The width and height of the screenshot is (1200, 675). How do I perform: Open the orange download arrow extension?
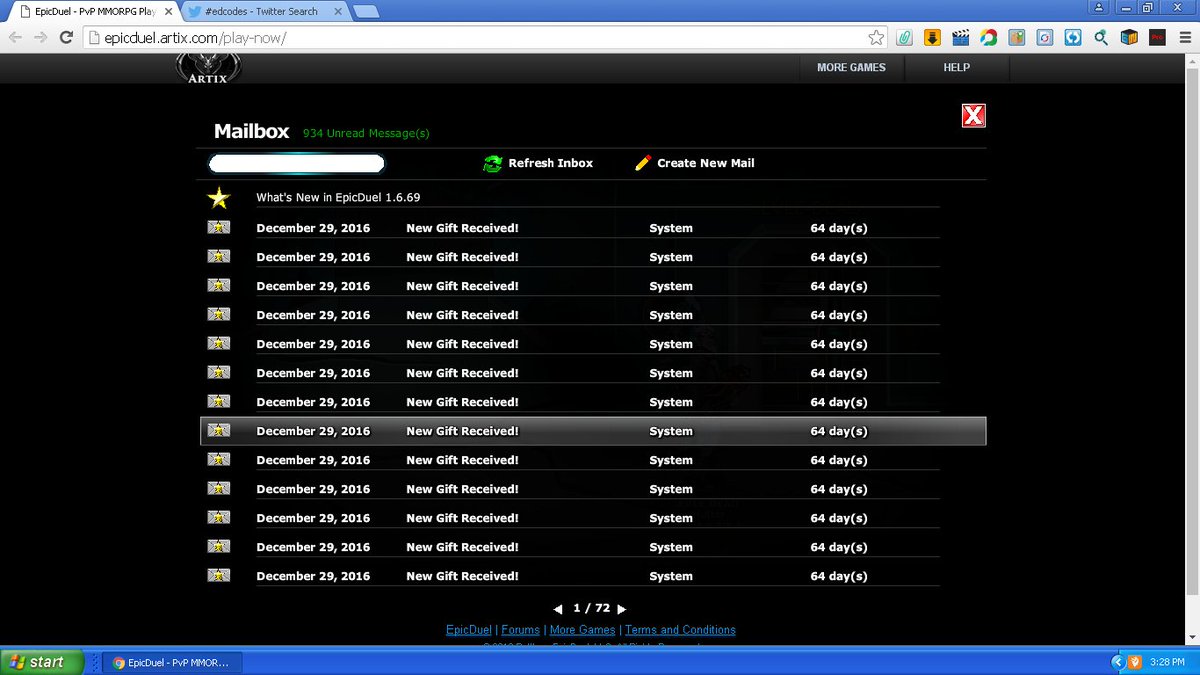[x=932, y=38]
